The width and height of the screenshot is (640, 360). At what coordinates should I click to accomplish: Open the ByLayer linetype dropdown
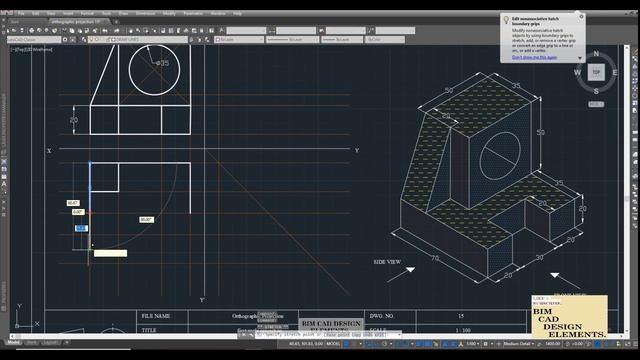coord(292,40)
